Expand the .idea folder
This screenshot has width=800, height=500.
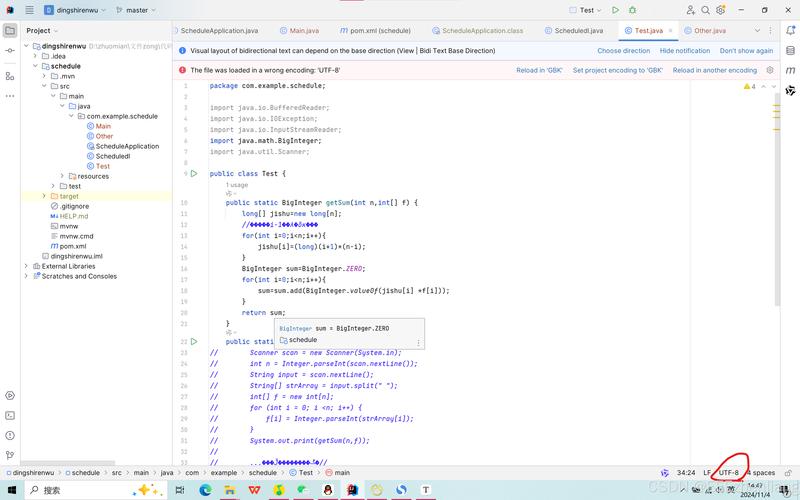tap(35, 56)
